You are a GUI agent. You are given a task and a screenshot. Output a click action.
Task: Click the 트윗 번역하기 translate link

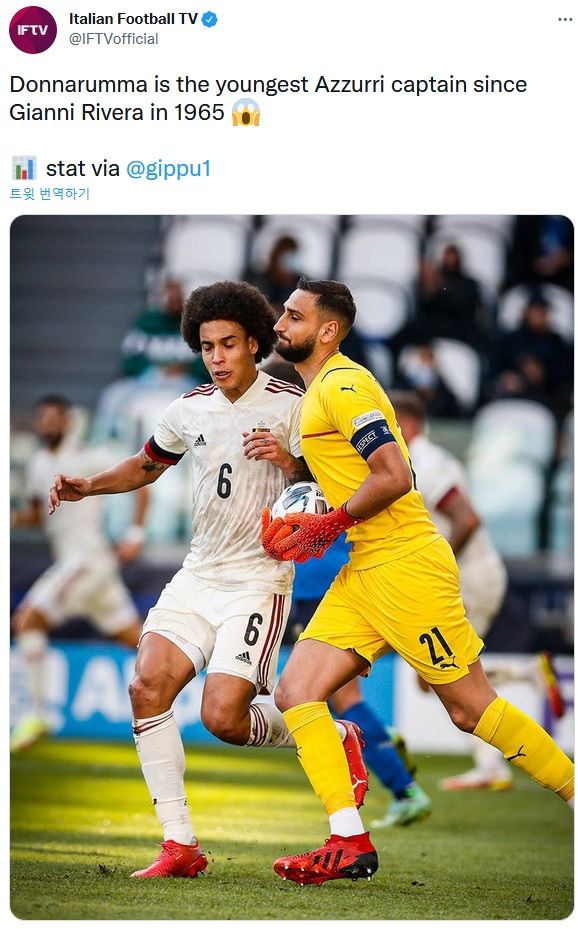tap(50, 194)
